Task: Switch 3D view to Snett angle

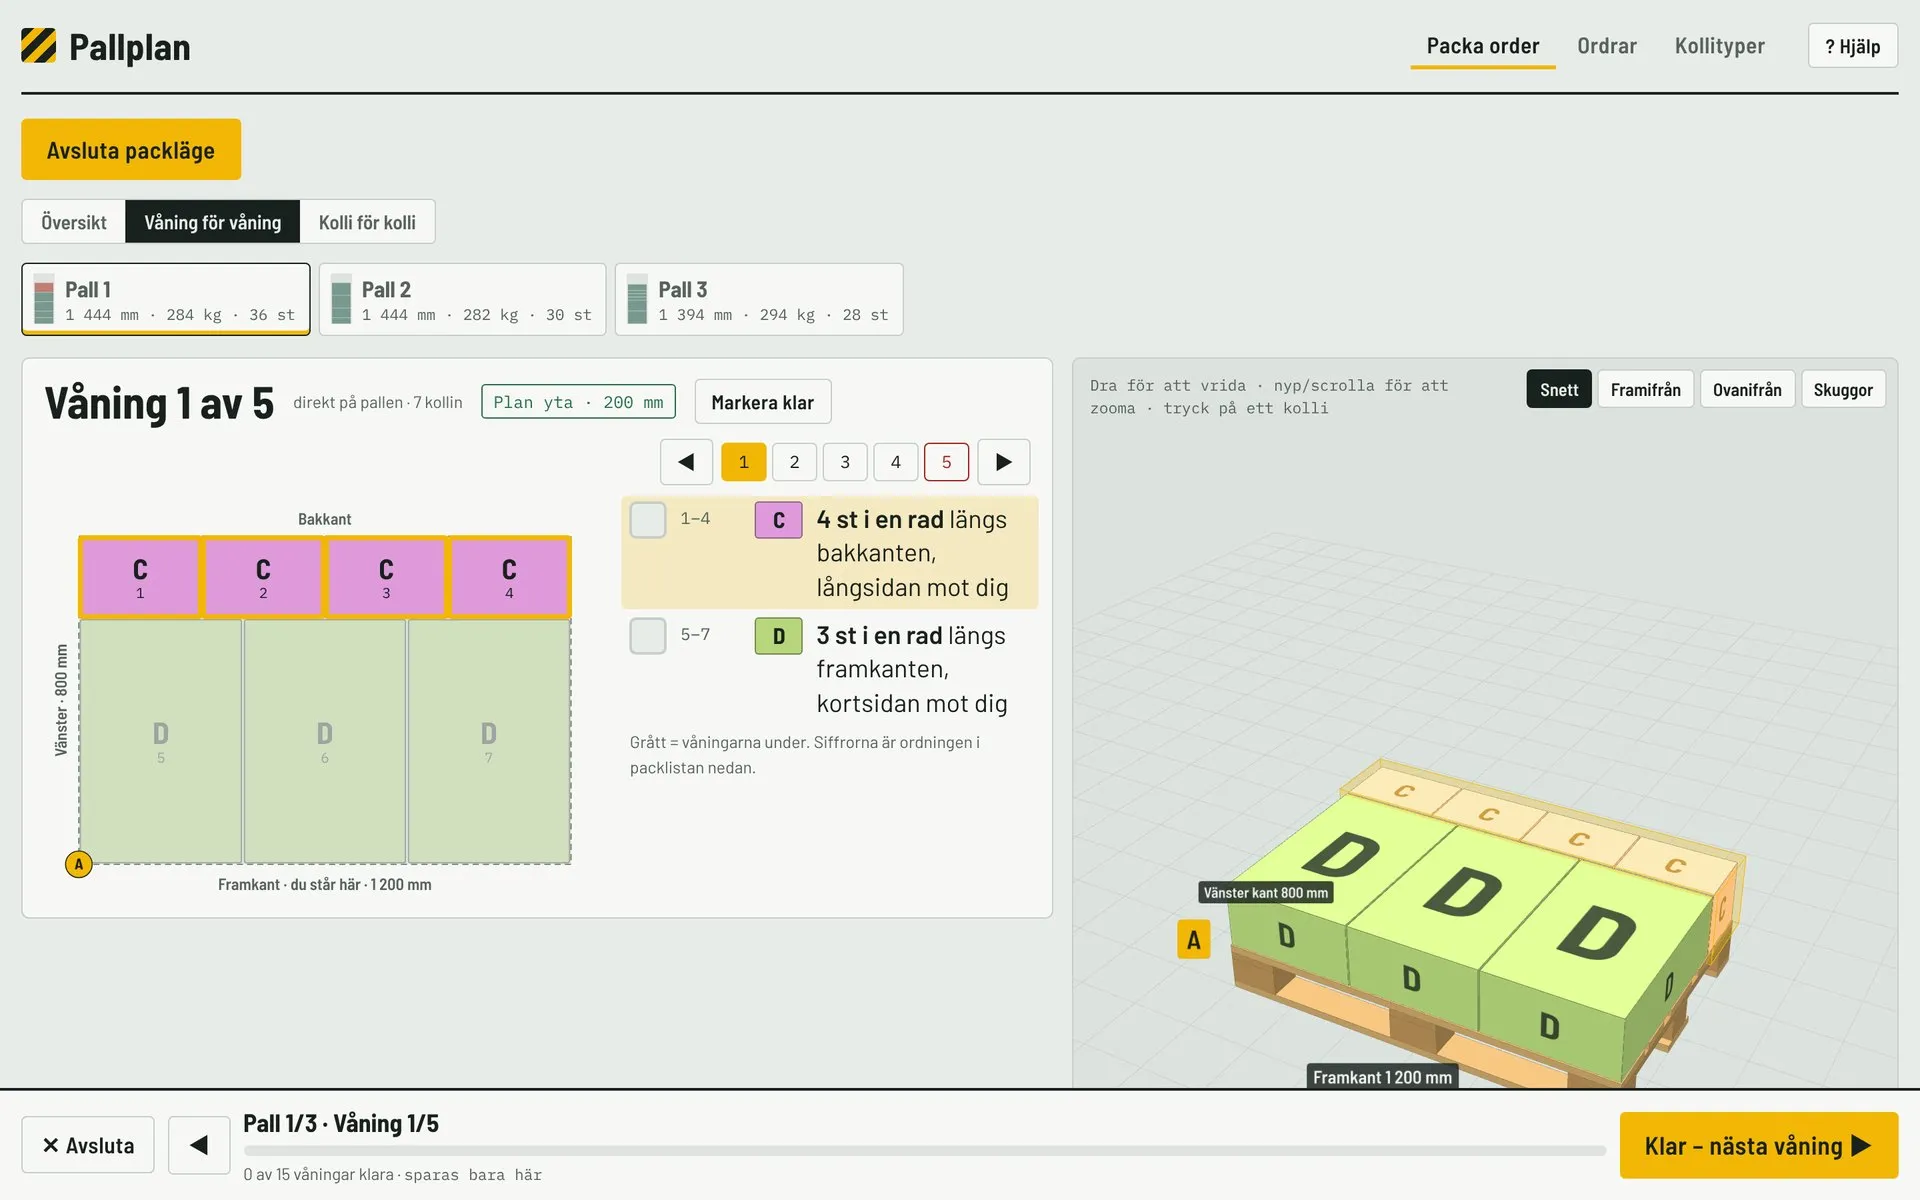Action: point(1559,390)
